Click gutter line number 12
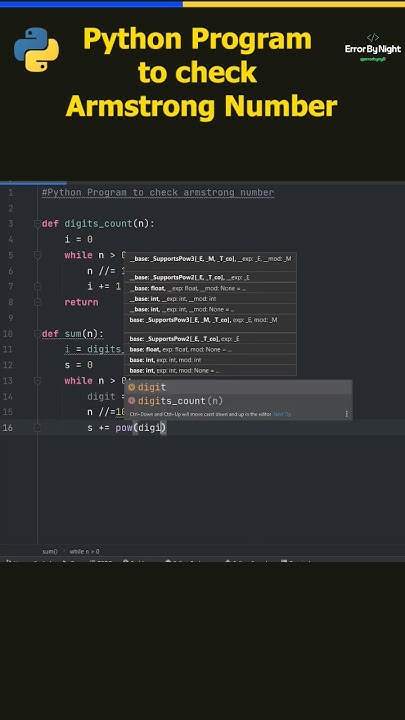 tap(8, 365)
